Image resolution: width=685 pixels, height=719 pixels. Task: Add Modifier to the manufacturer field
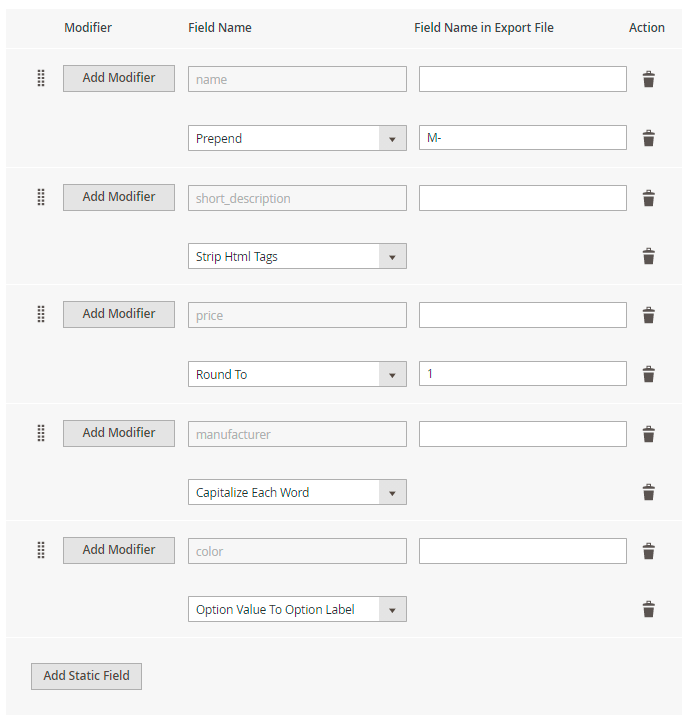[119, 433]
